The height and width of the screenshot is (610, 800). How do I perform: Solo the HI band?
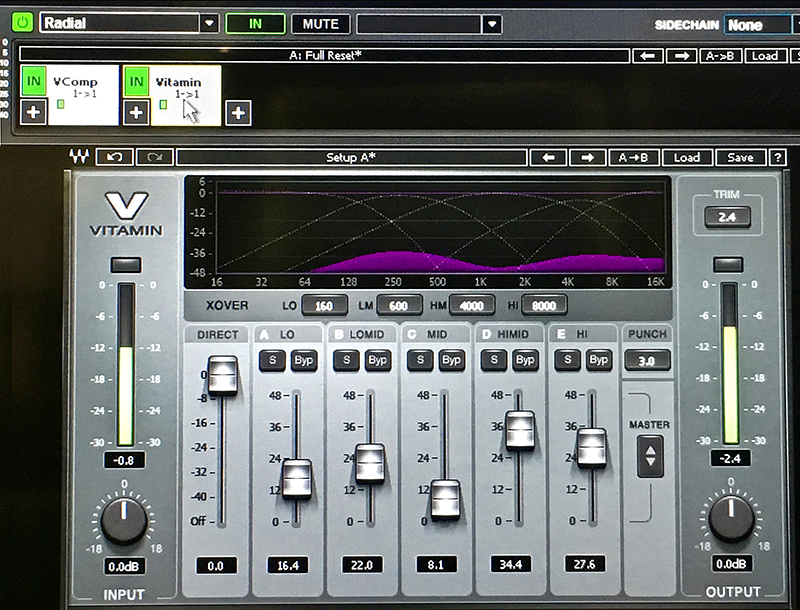point(567,360)
